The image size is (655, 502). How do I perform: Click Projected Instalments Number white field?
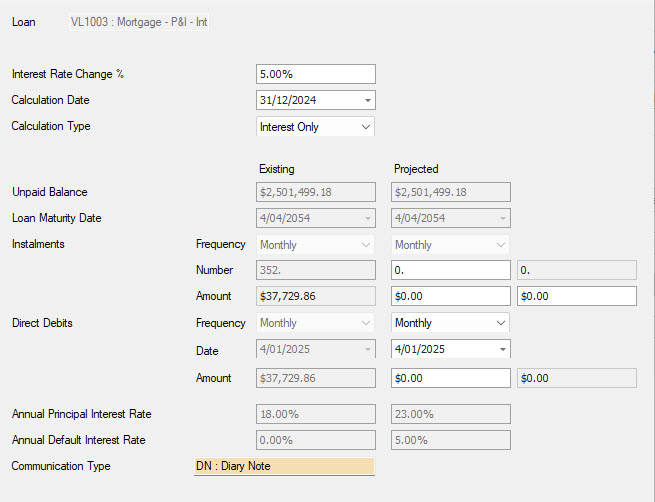[451, 270]
